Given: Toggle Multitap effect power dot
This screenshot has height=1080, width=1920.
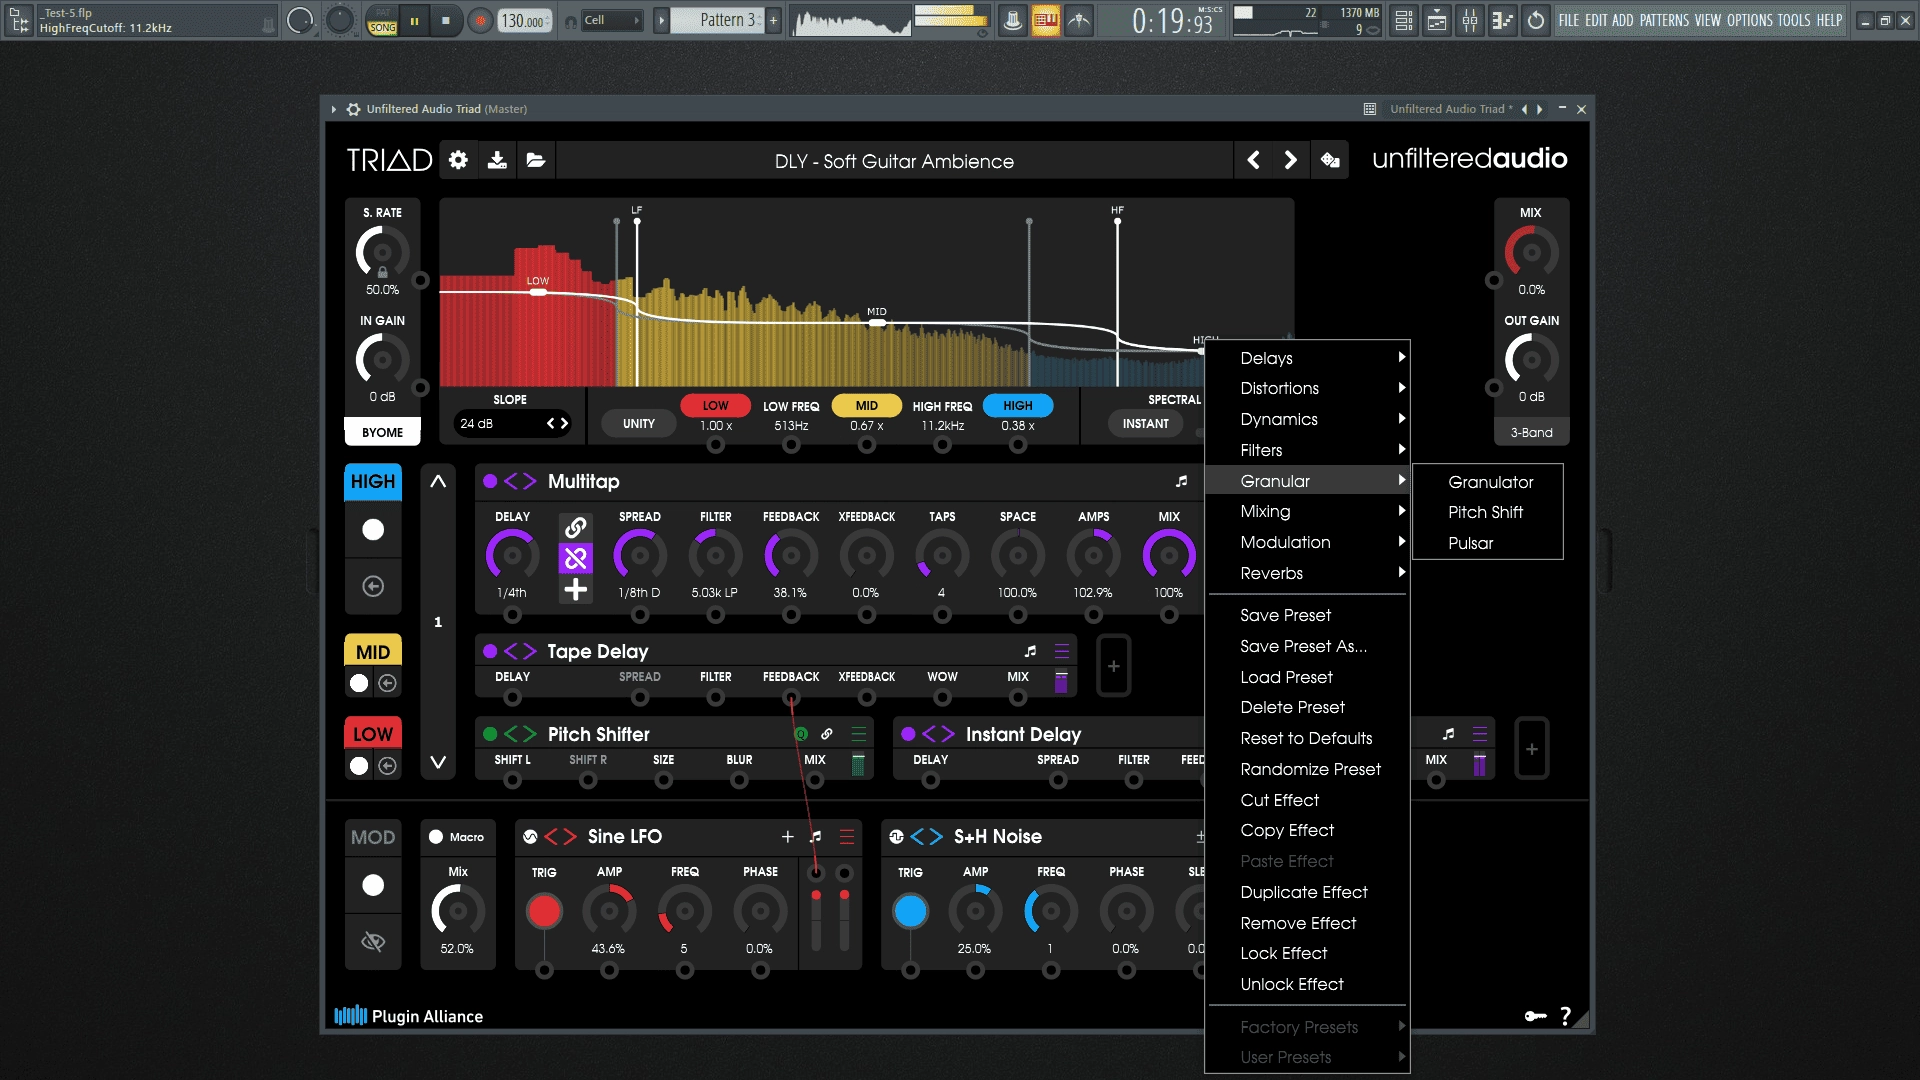Looking at the screenshot, I should [490, 481].
